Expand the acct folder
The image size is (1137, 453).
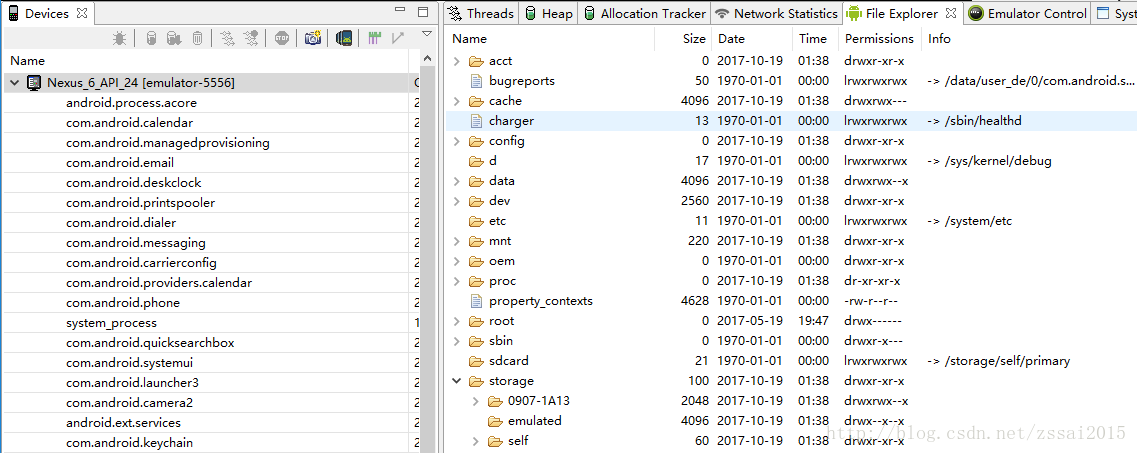click(456, 61)
